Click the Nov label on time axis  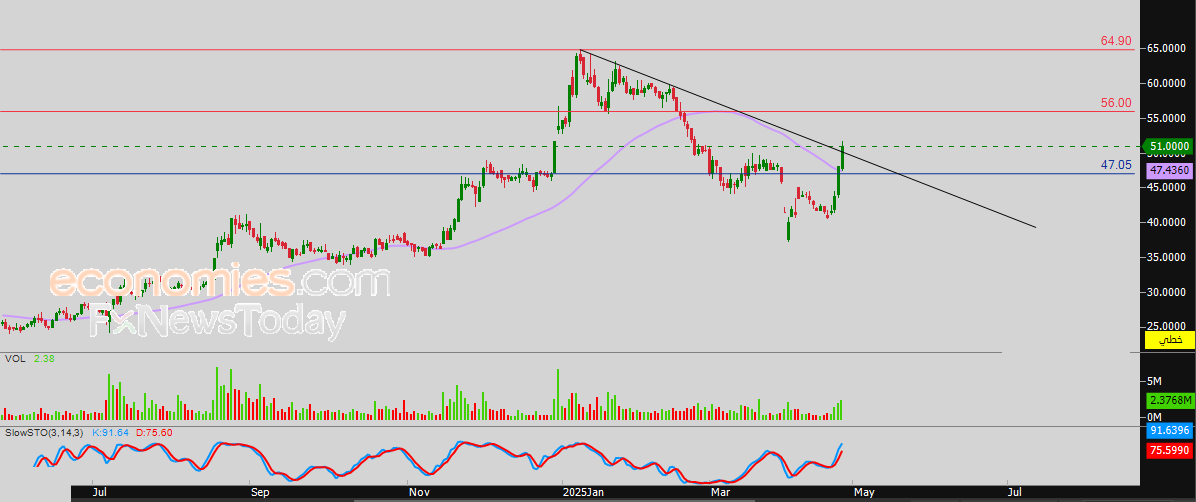[x=417, y=493]
